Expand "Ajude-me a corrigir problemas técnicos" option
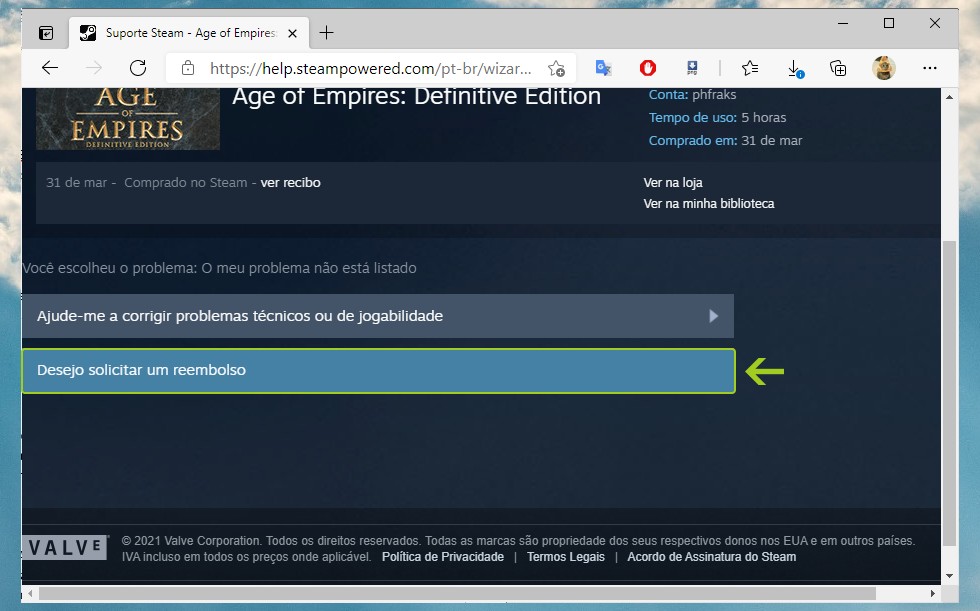The image size is (980, 611). [x=378, y=316]
